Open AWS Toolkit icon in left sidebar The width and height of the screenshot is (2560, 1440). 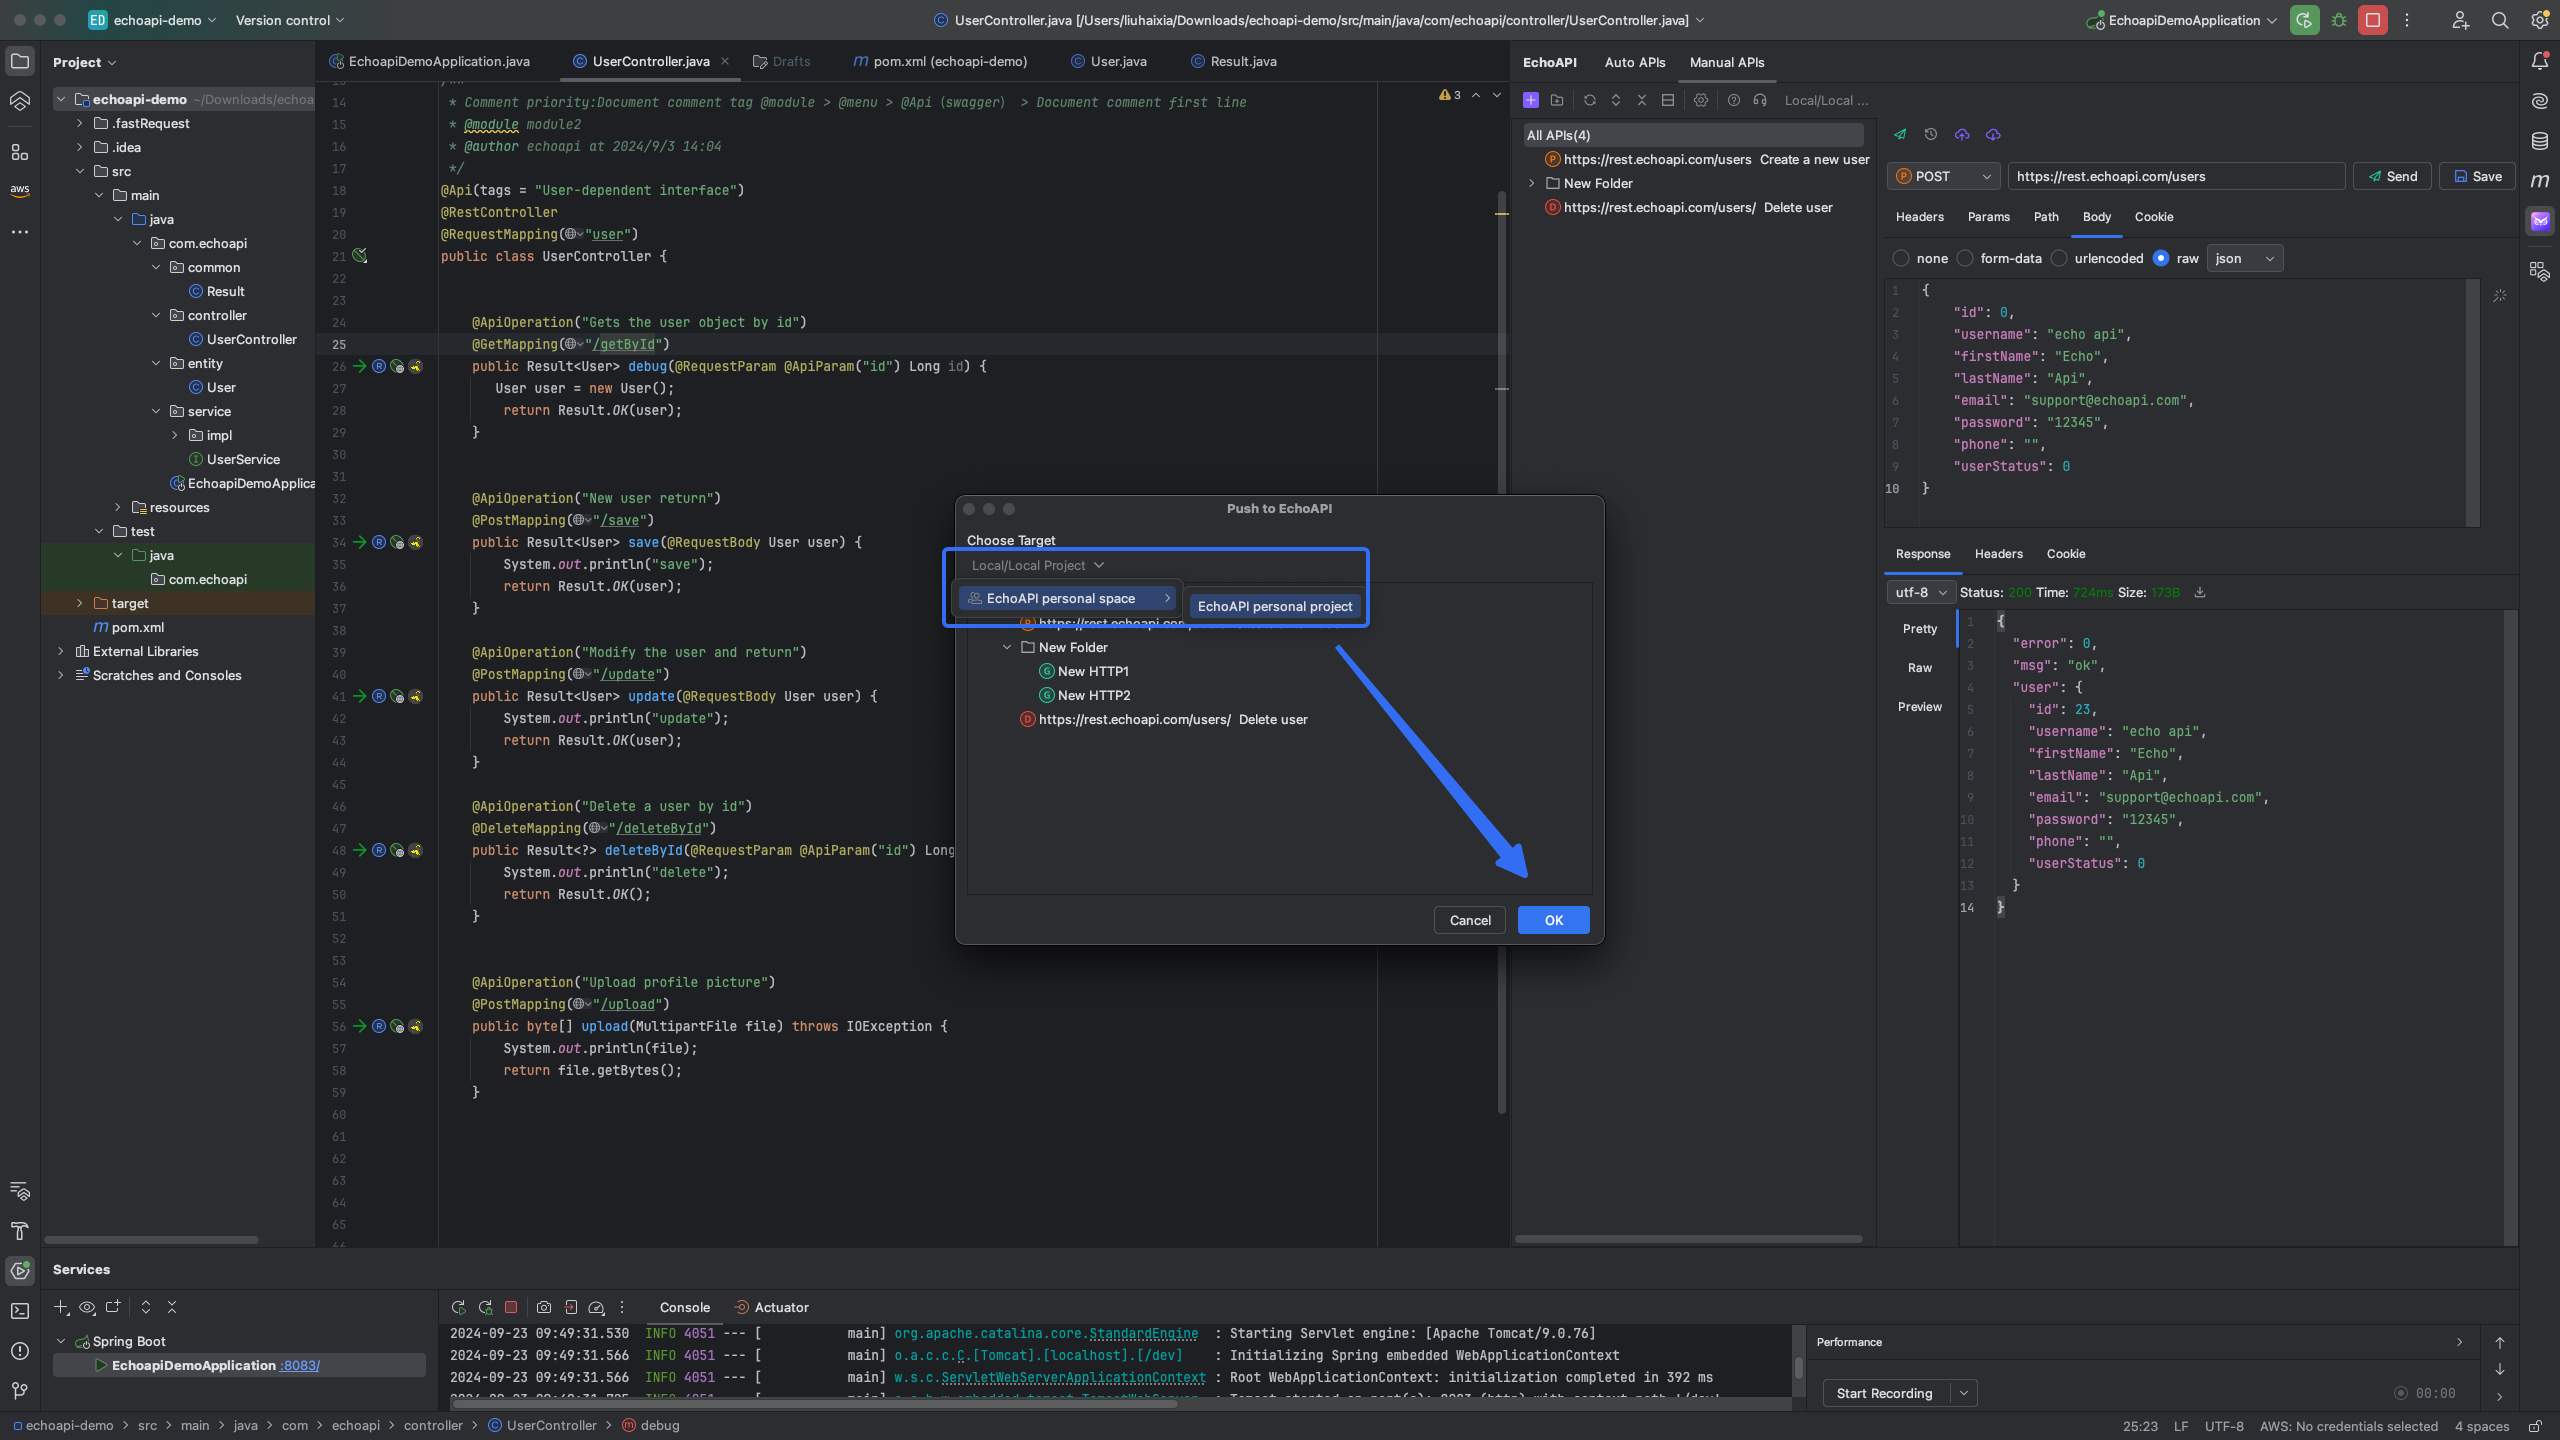[x=20, y=191]
